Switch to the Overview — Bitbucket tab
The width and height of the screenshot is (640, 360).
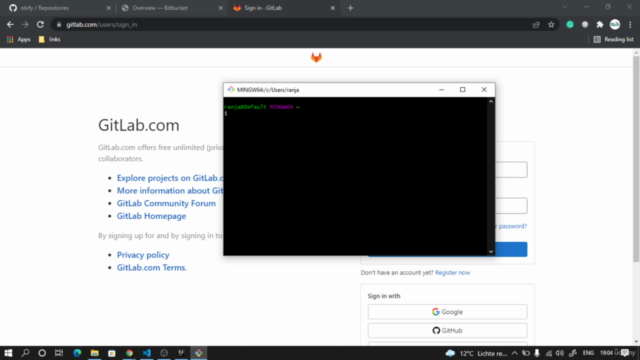coord(169,8)
